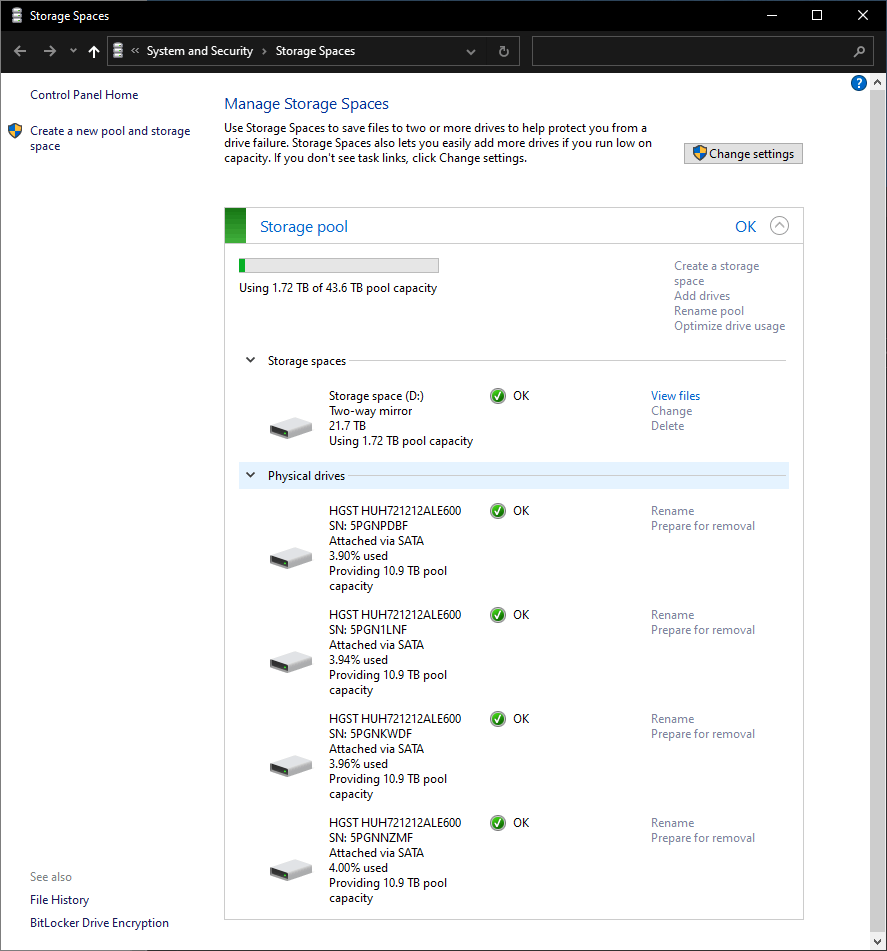Click the OK status icon for drive 5PGNPDBF

click(497, 511)
